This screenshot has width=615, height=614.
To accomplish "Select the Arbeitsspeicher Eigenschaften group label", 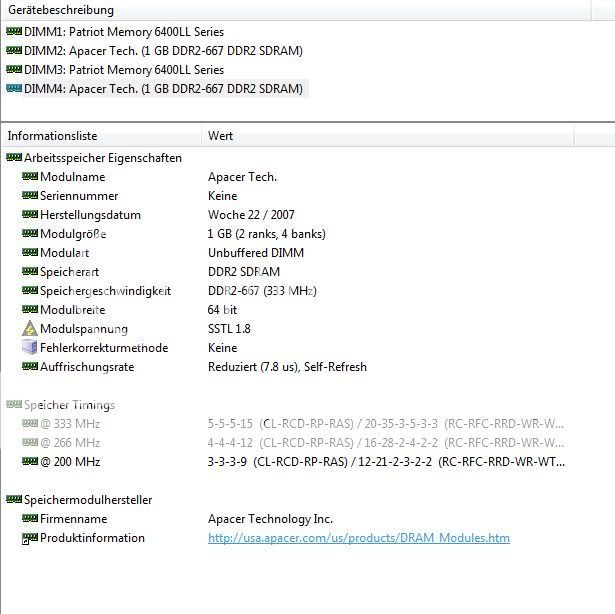I will (x=103, y=158).
